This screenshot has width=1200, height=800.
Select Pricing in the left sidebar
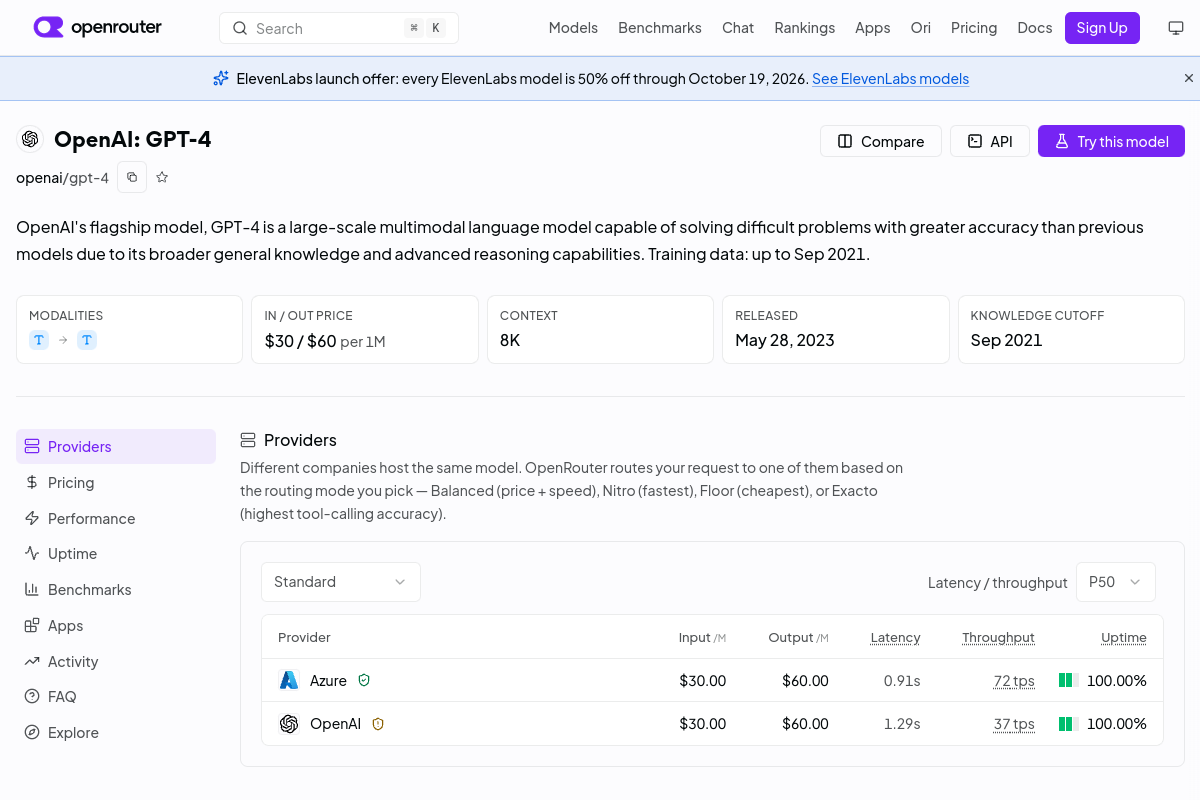[116, 482]
